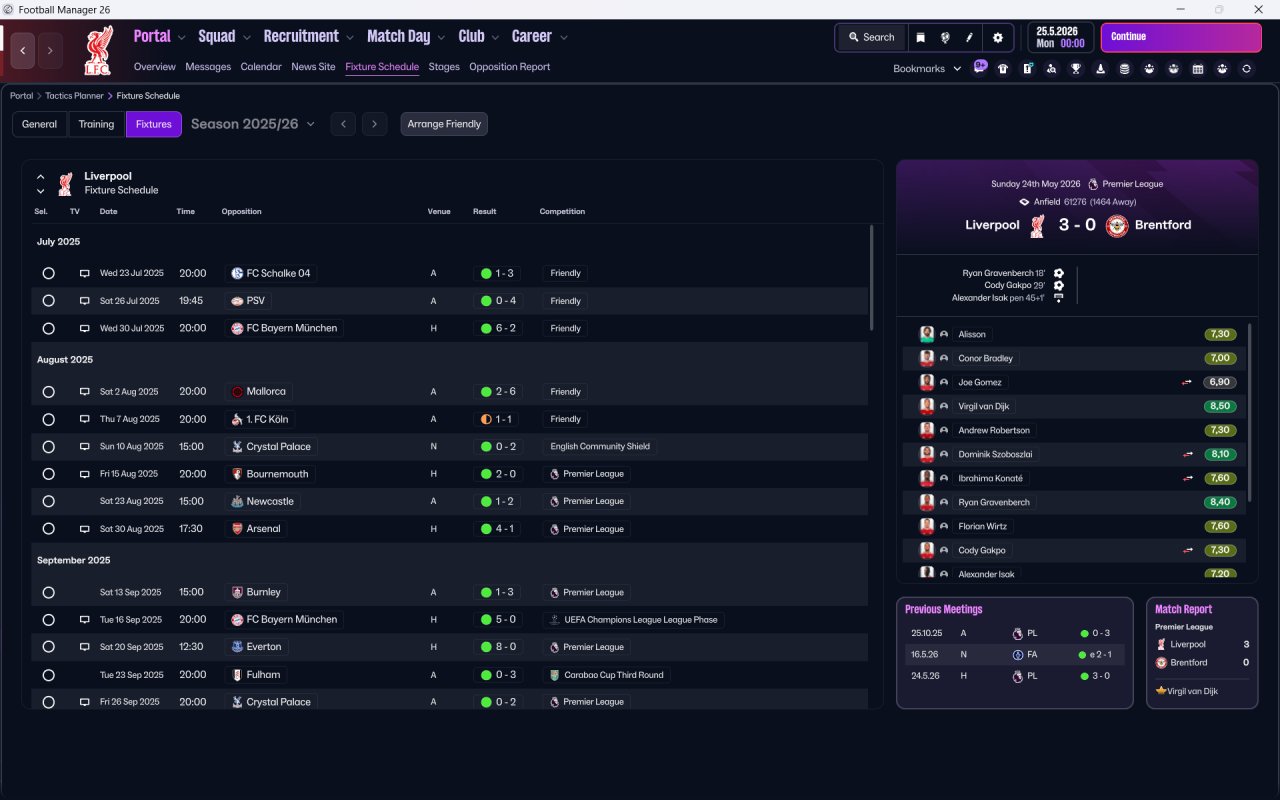The image size is (1280, 800).
Task: Open the Overview sub-tab
Action: [x=155, y=67]
